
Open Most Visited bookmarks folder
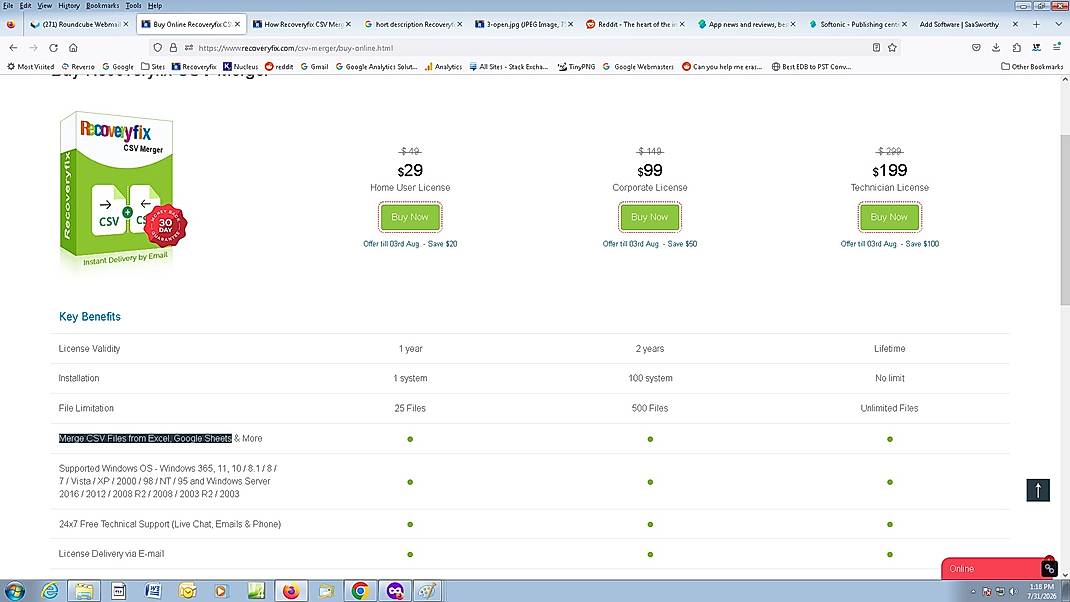click(30, 67)
